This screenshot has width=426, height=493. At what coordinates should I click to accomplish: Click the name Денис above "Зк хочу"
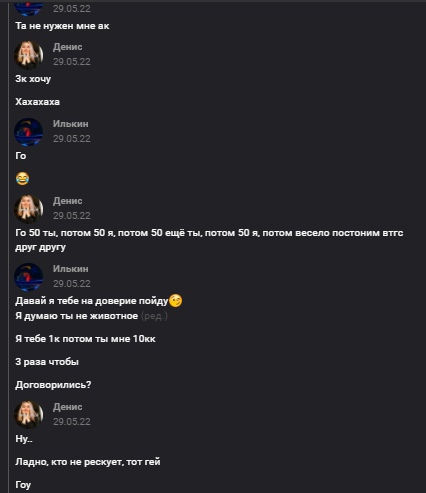(68, 47)
